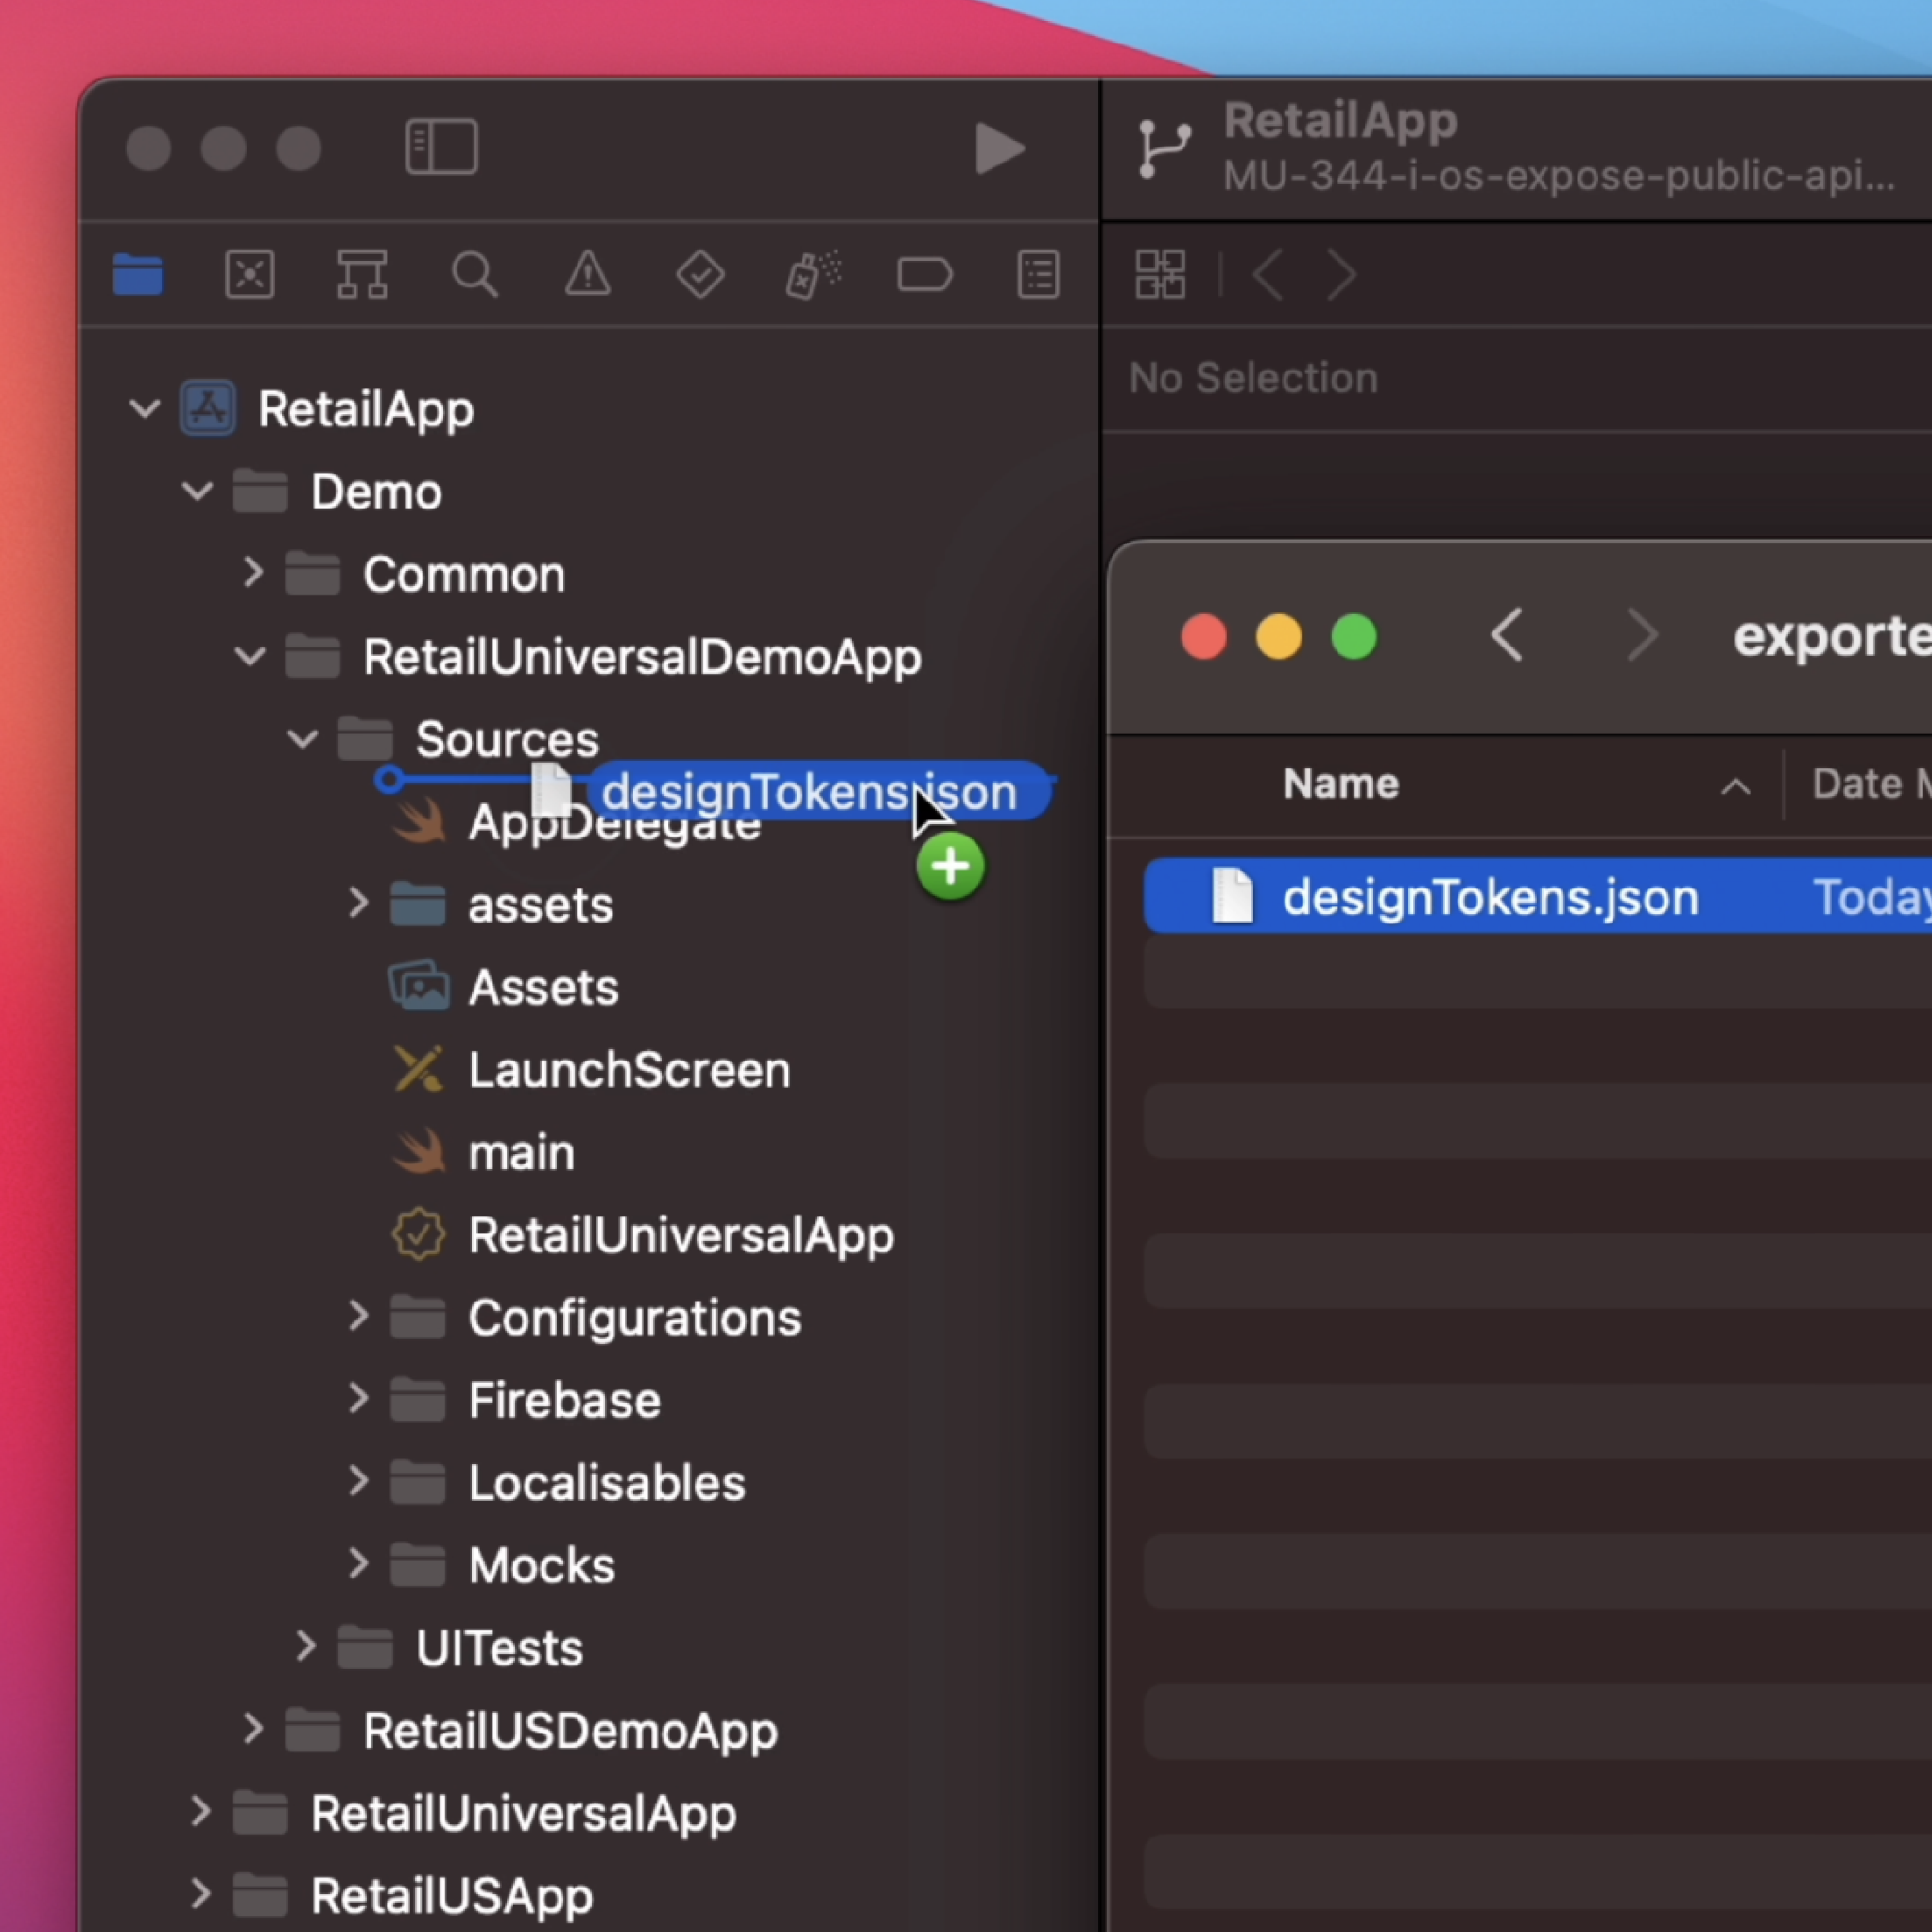Click the Finder back navigation arrow
Image resolution: width=1932 pixels, height=1932 pixels.
pos(1507,635)
